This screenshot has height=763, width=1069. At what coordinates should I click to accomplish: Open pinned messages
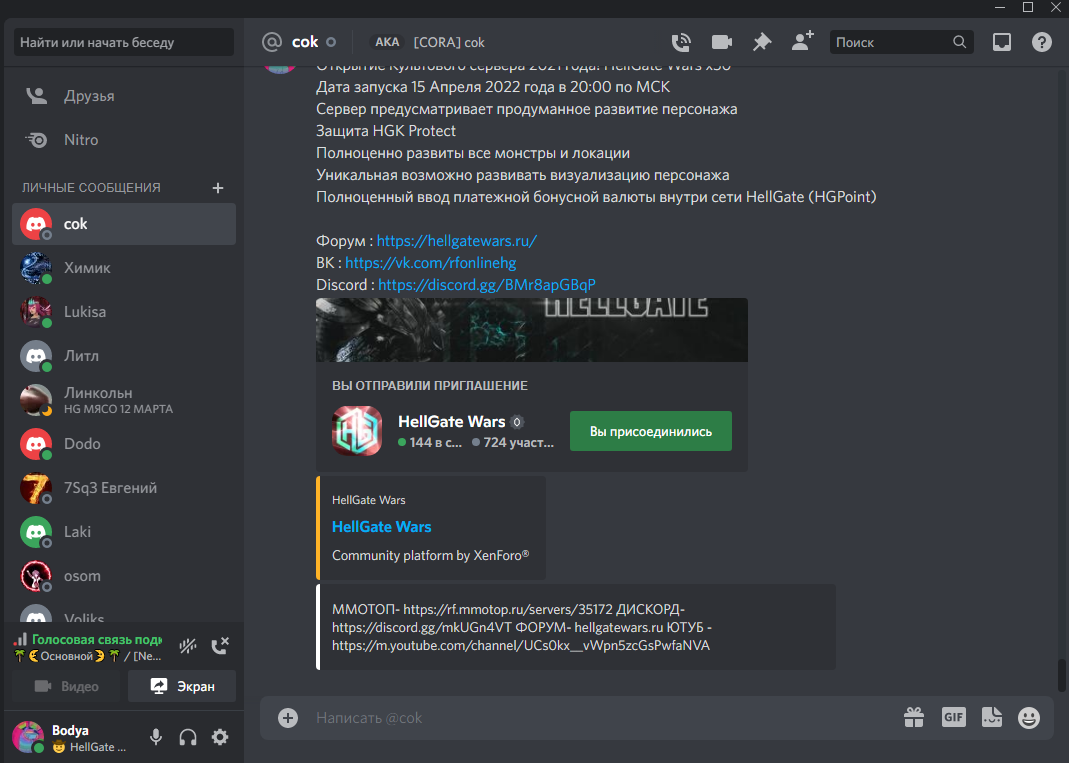click(762, 42)
